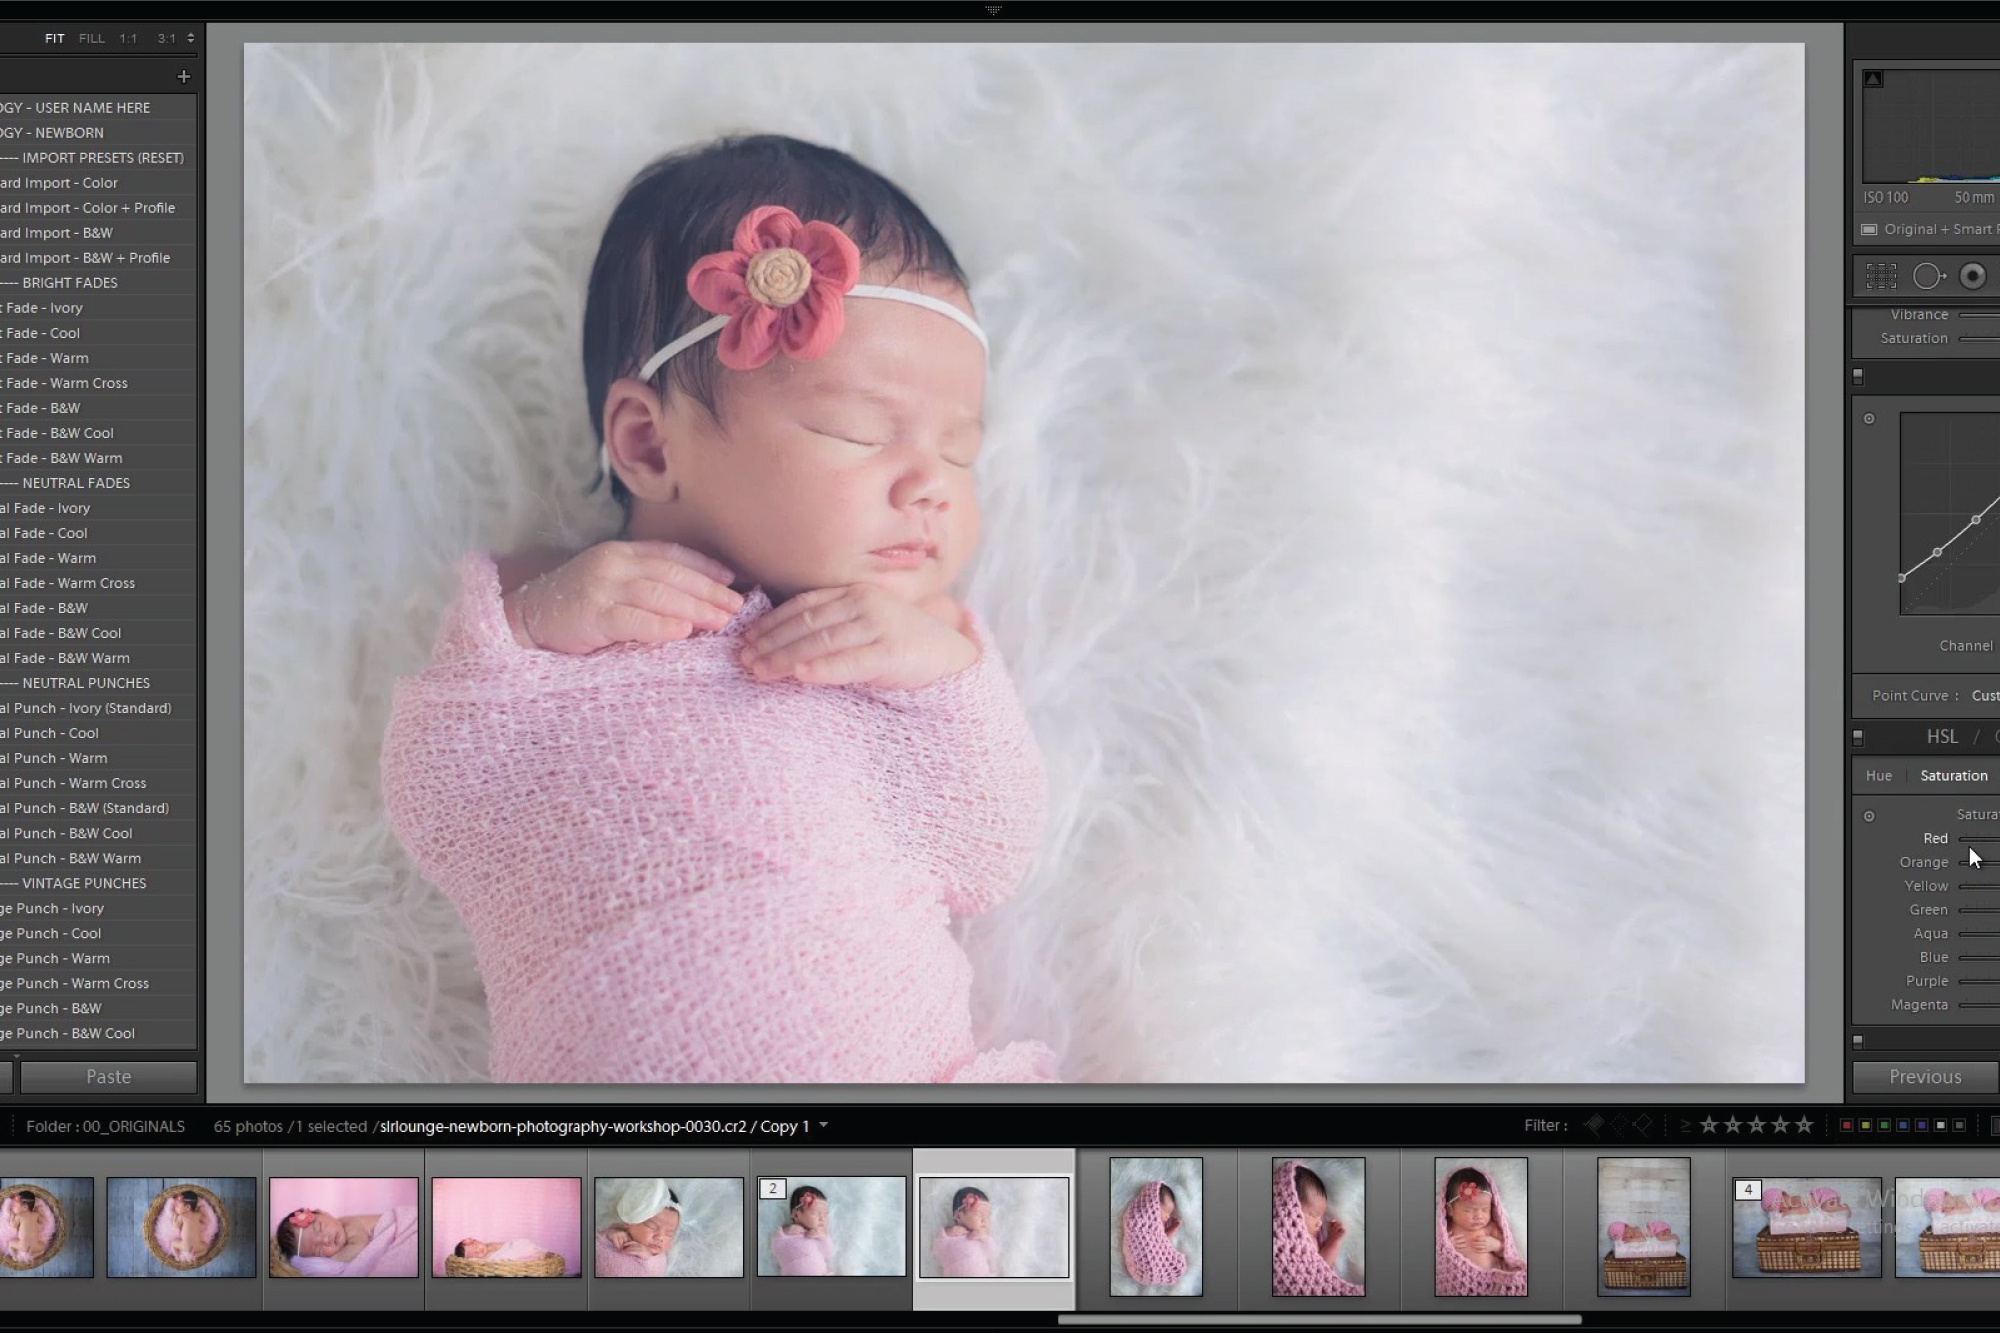This screenshot has height=1333, width=2000.
Task: Select the lowest control point on tone curve
Action: click(x=1901, y=578)
